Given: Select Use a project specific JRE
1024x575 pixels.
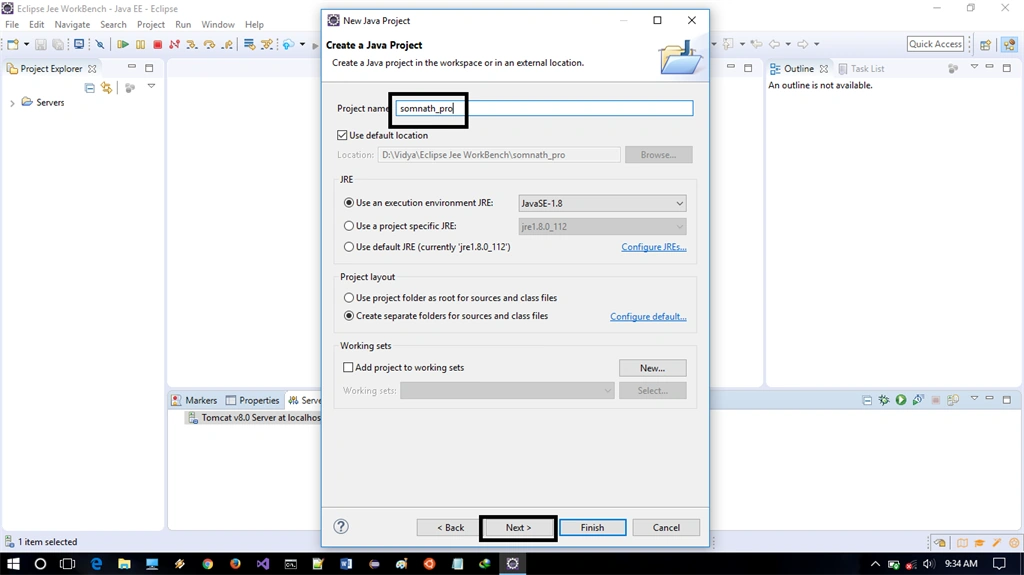Looking at the screenshot, I should click(349, 226).
